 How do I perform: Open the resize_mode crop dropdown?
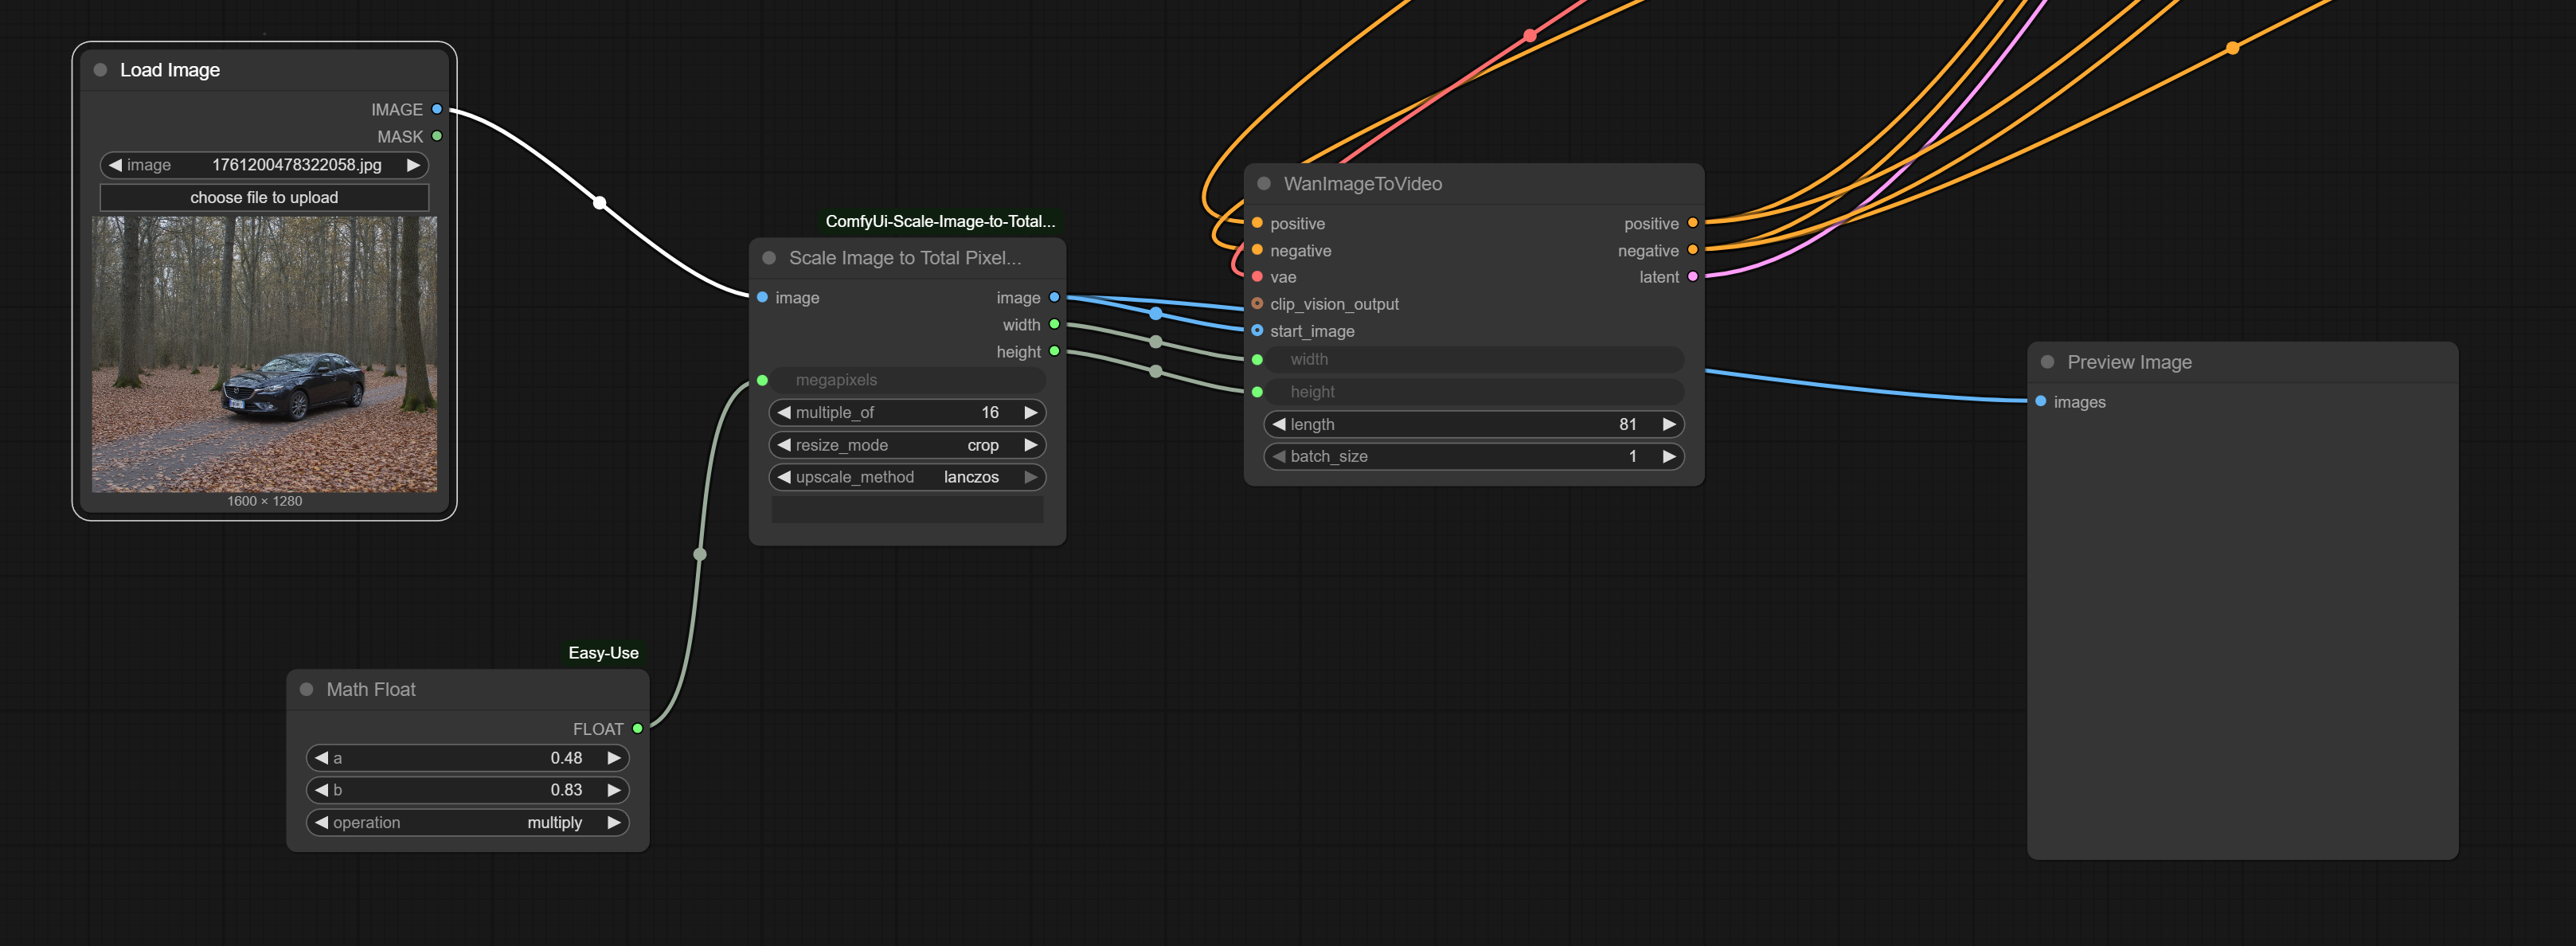coord(906,445)
